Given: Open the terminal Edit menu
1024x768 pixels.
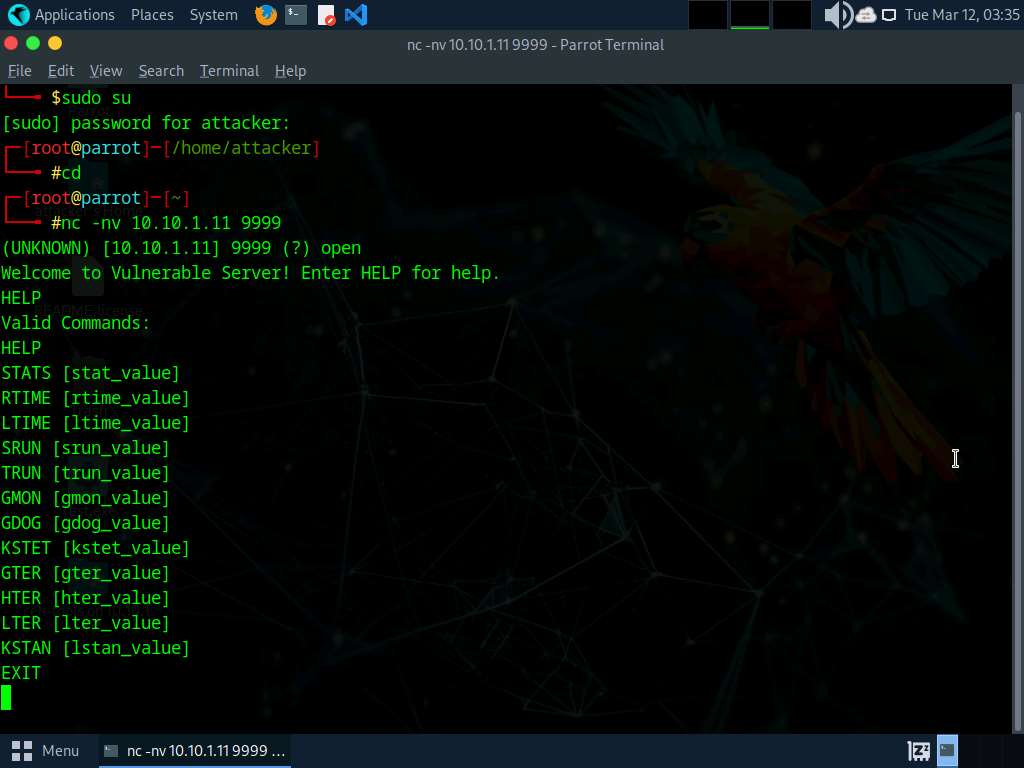Looking at the screenshot, I should point(61,71).
